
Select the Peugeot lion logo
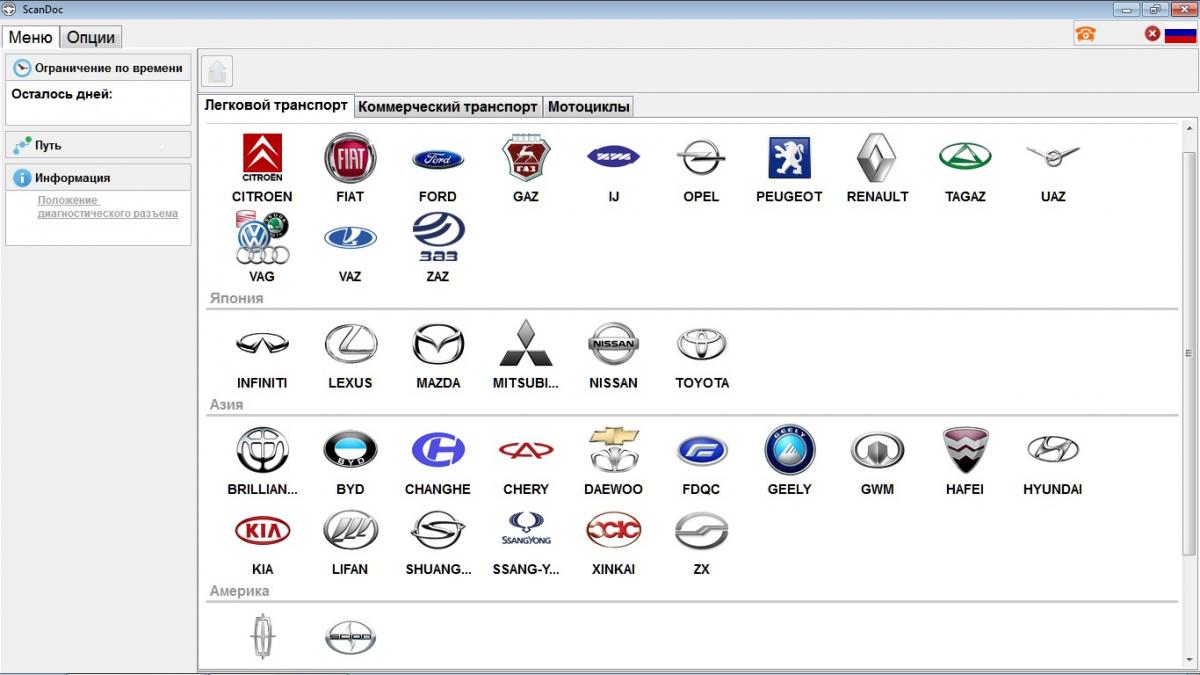(x=789, y=158)
